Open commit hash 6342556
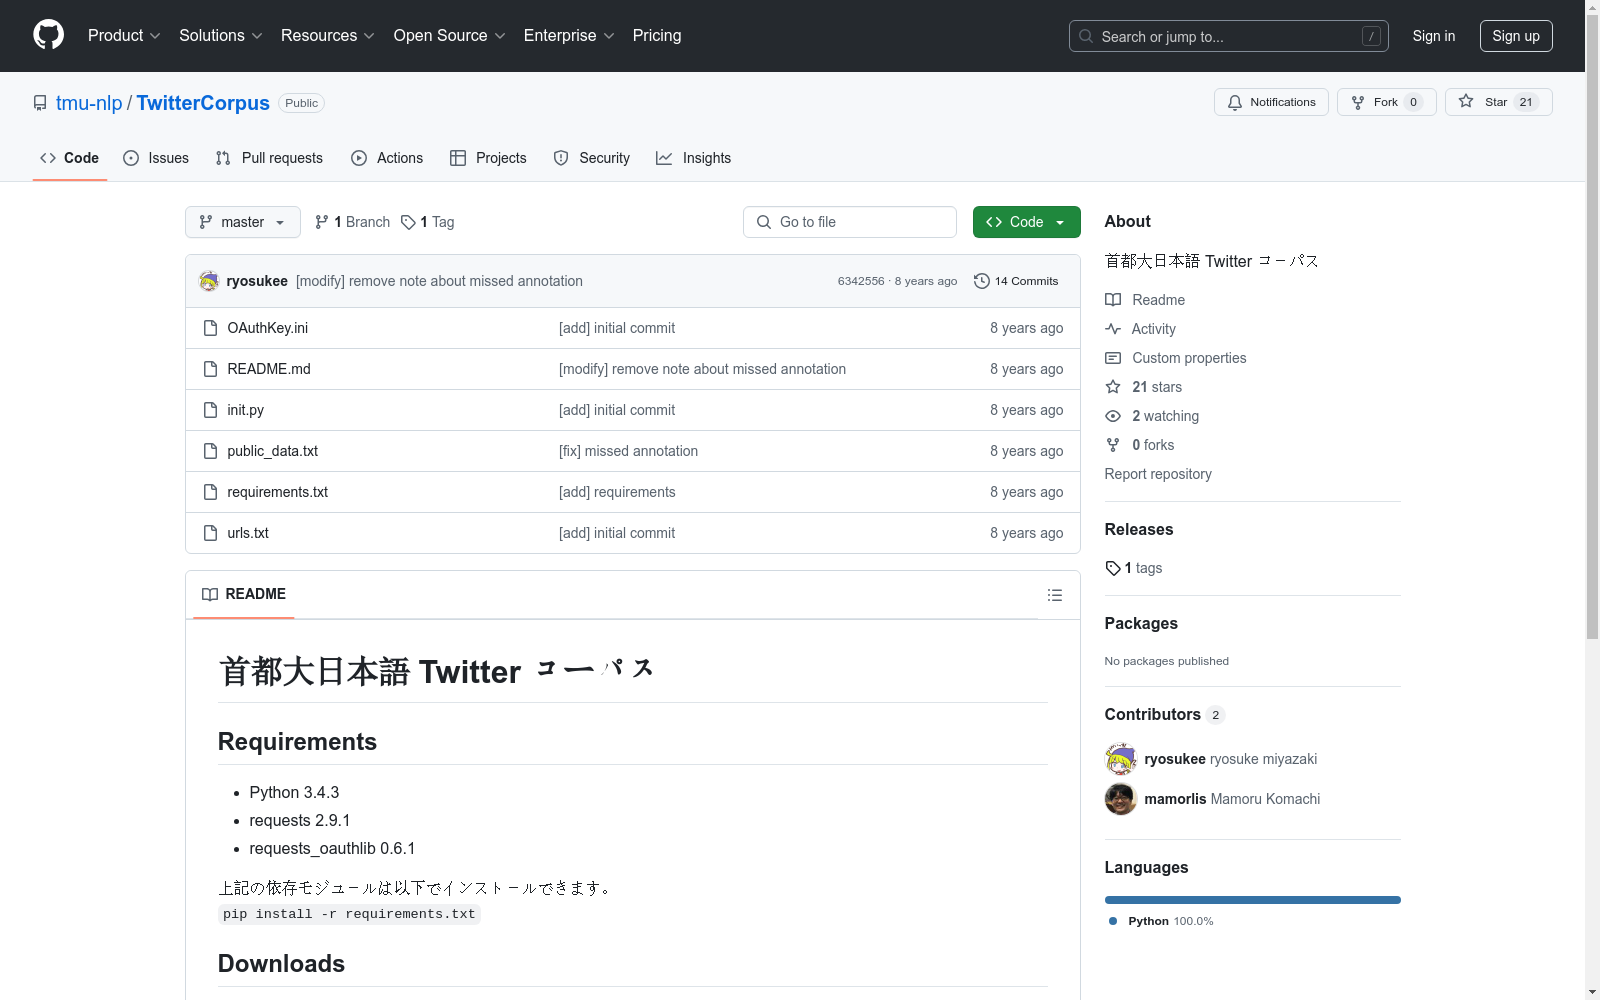The image size is (1600, 1000). 861,281
